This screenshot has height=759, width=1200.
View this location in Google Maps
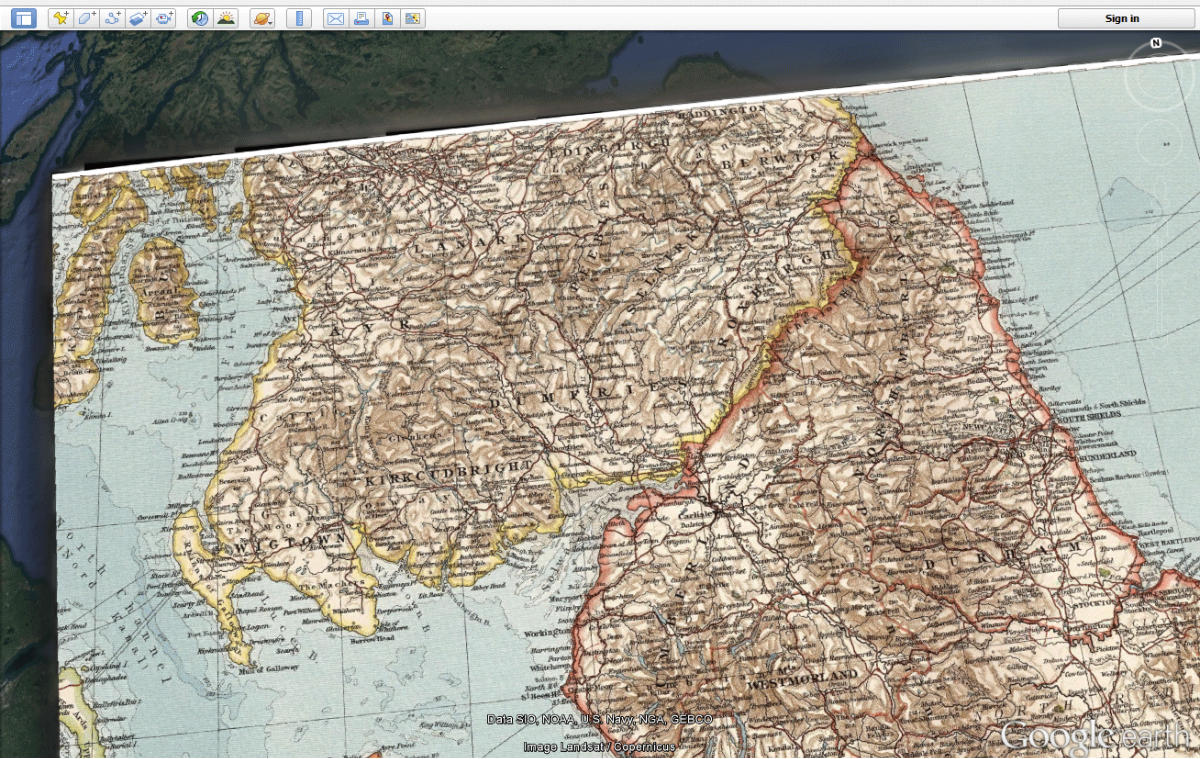click(x=413, y=18)
